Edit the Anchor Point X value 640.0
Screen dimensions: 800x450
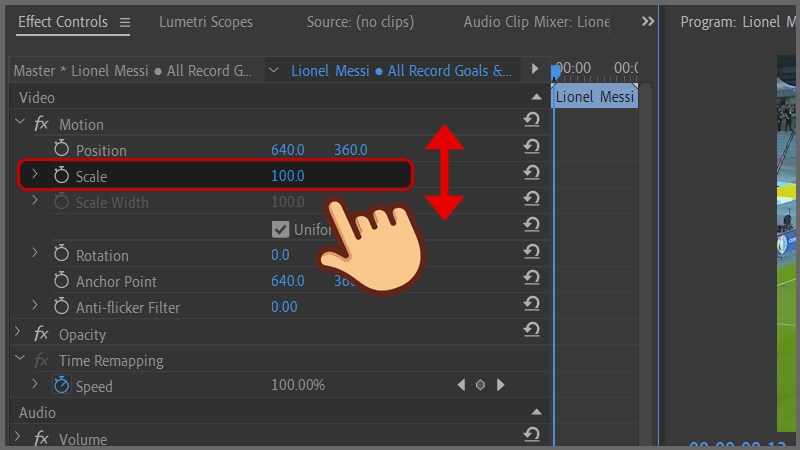tap(287, 281)
